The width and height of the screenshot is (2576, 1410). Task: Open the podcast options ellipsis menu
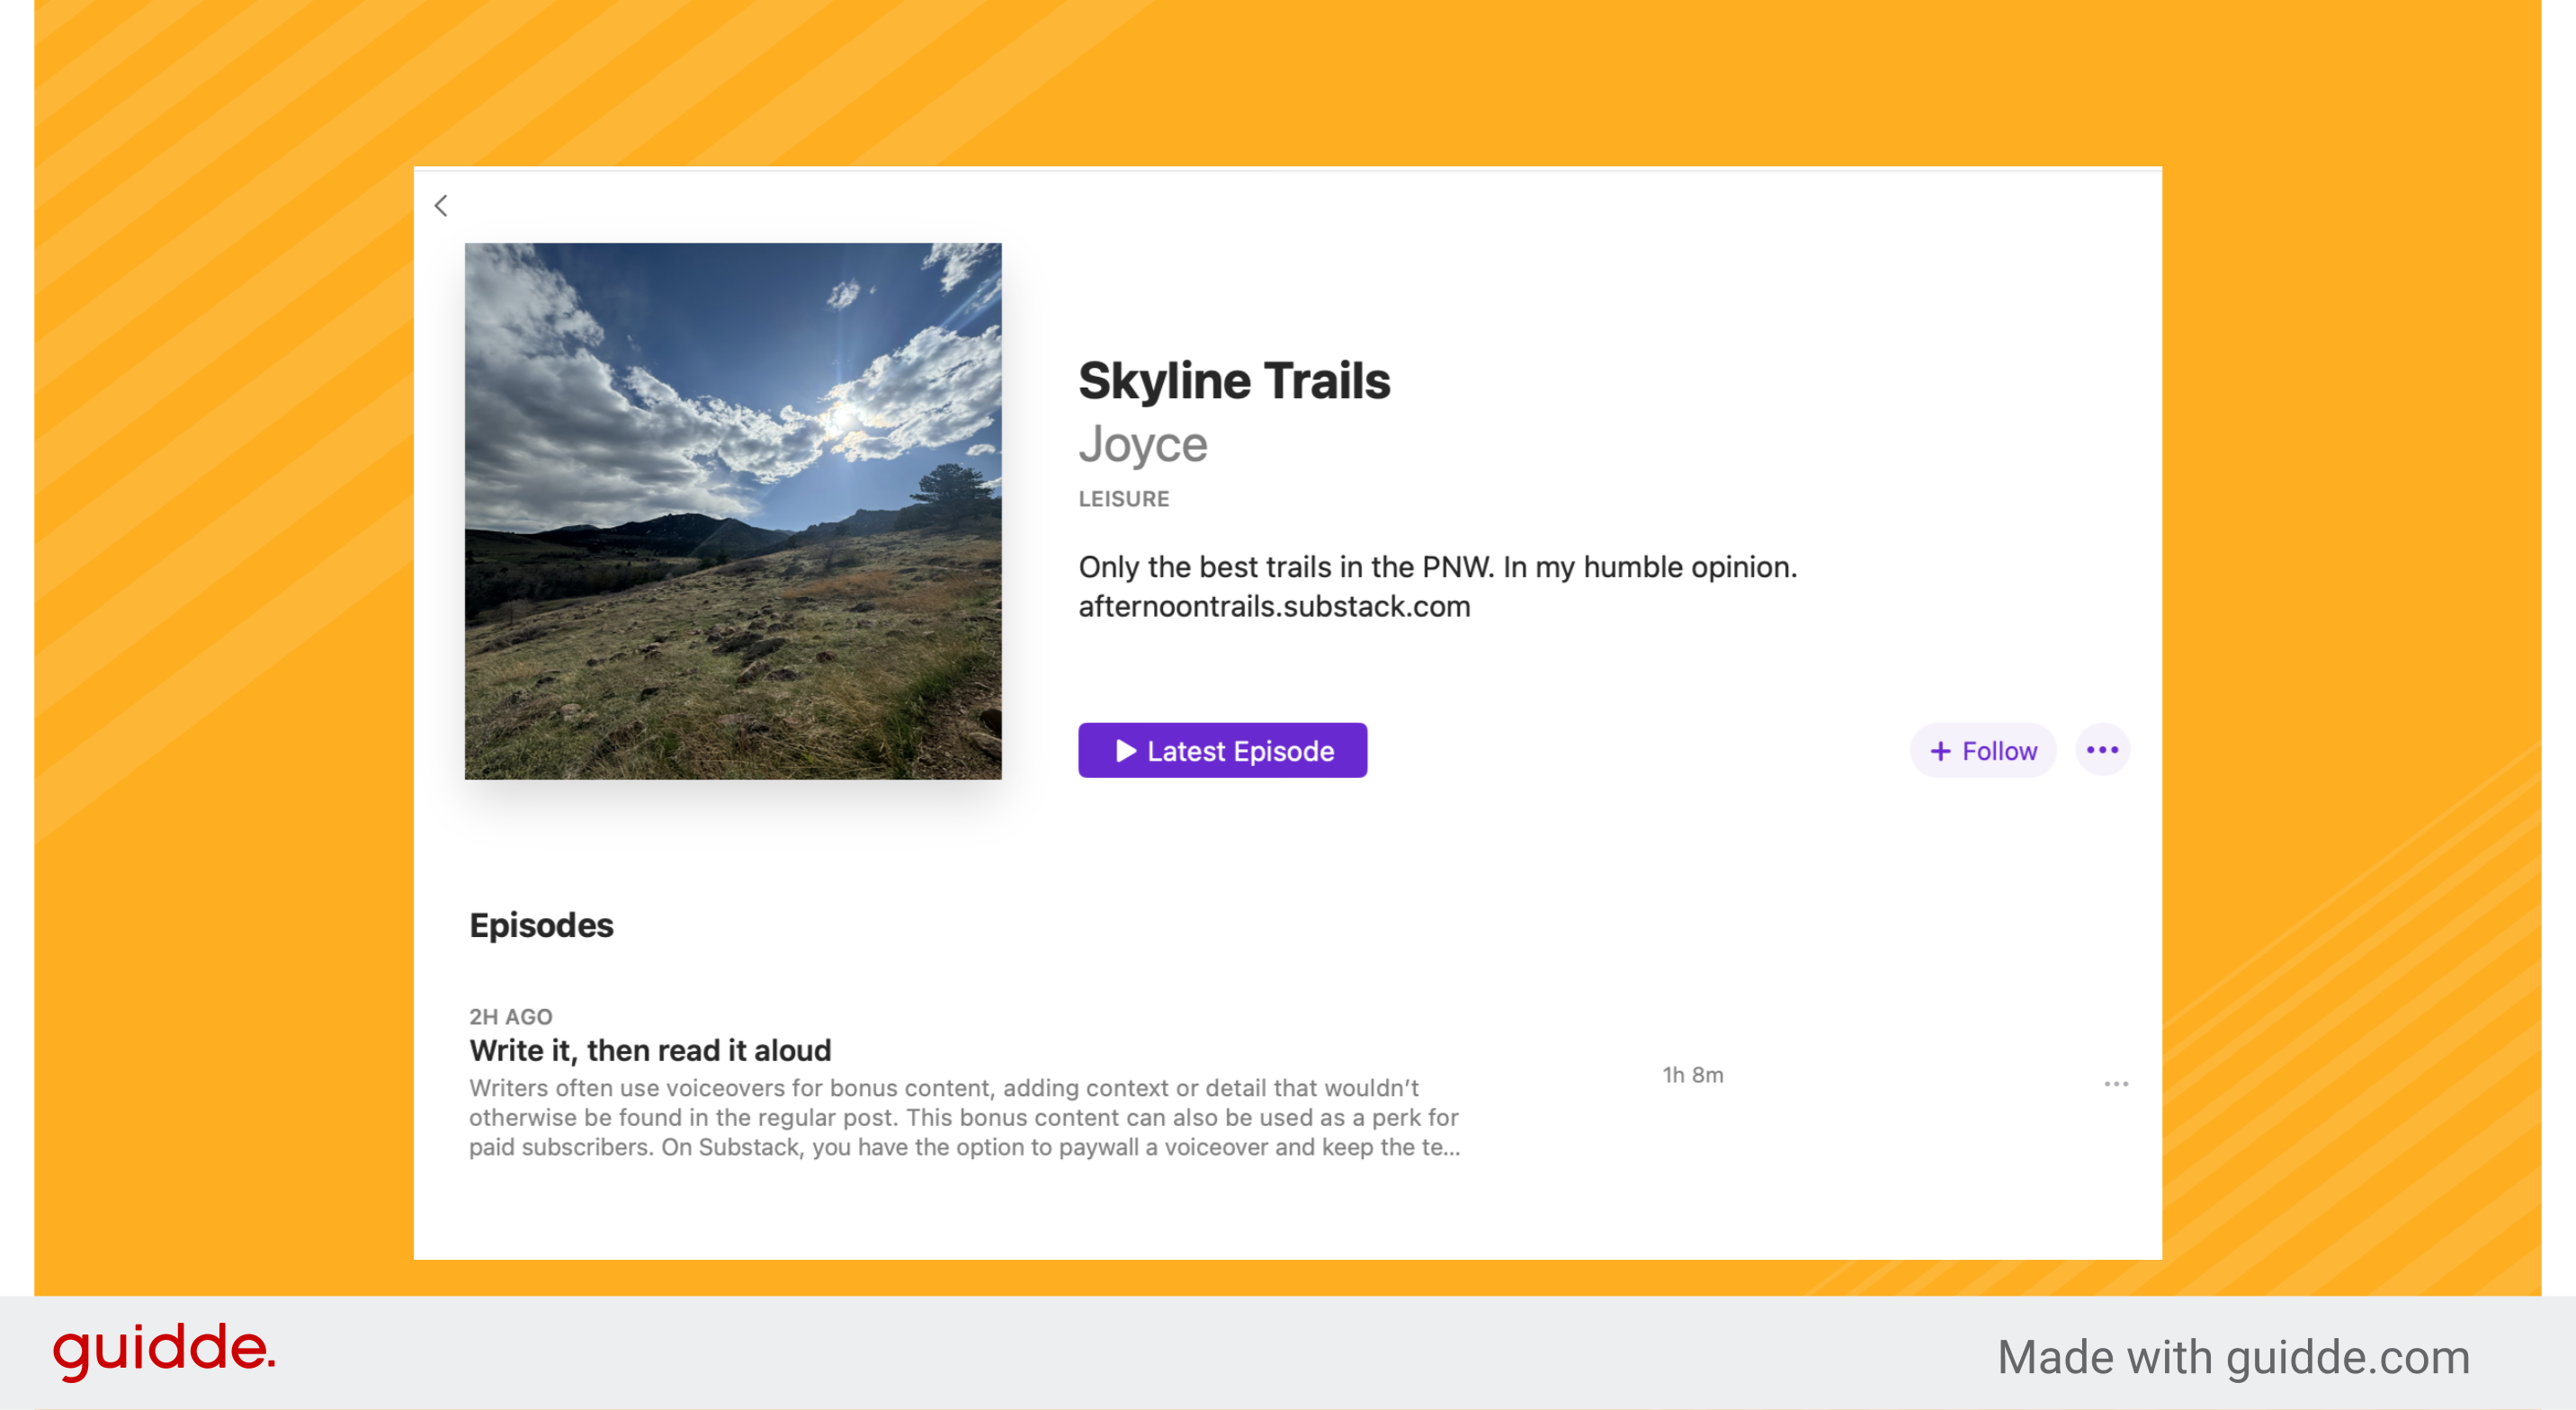click(2103, 750)
